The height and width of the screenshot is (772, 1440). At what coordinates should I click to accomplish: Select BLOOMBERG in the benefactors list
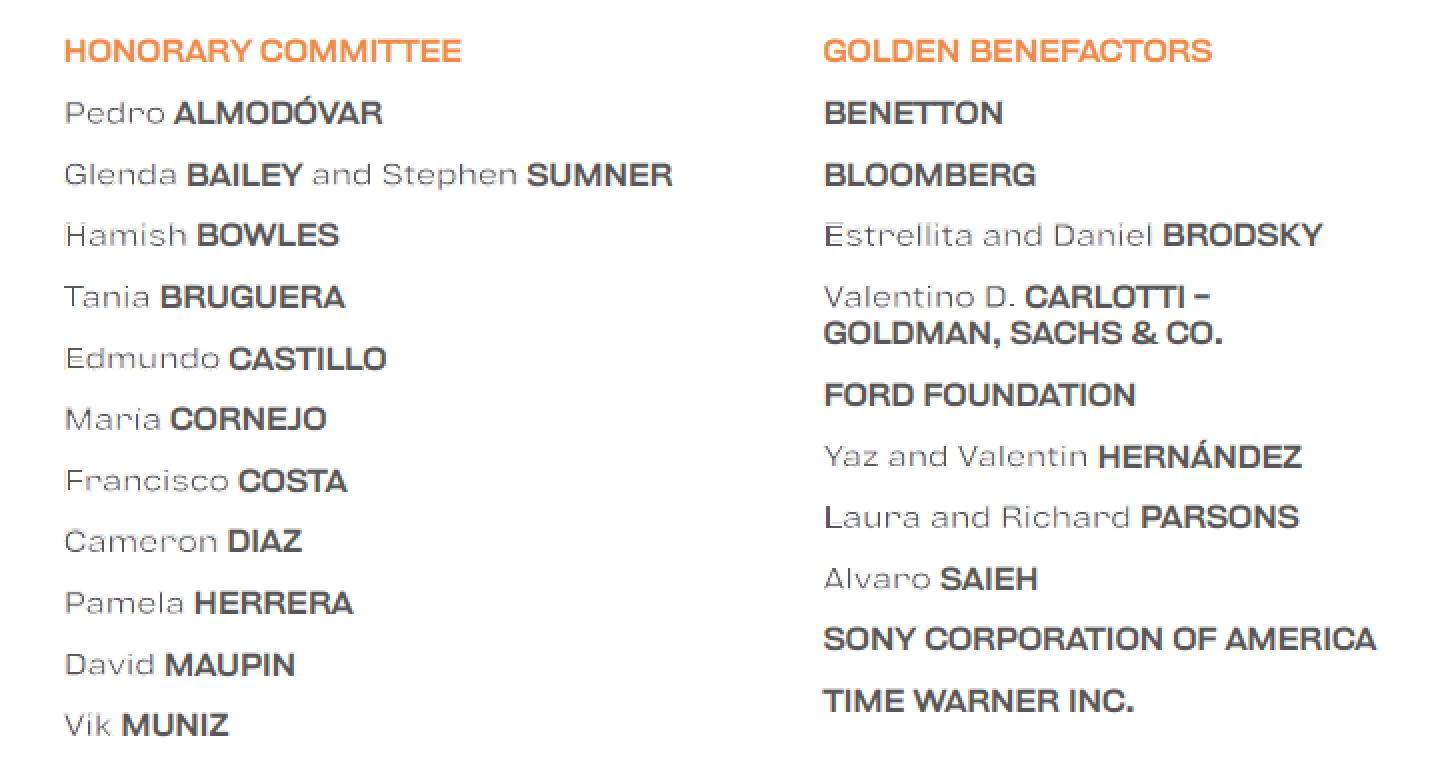click(929, 175)
